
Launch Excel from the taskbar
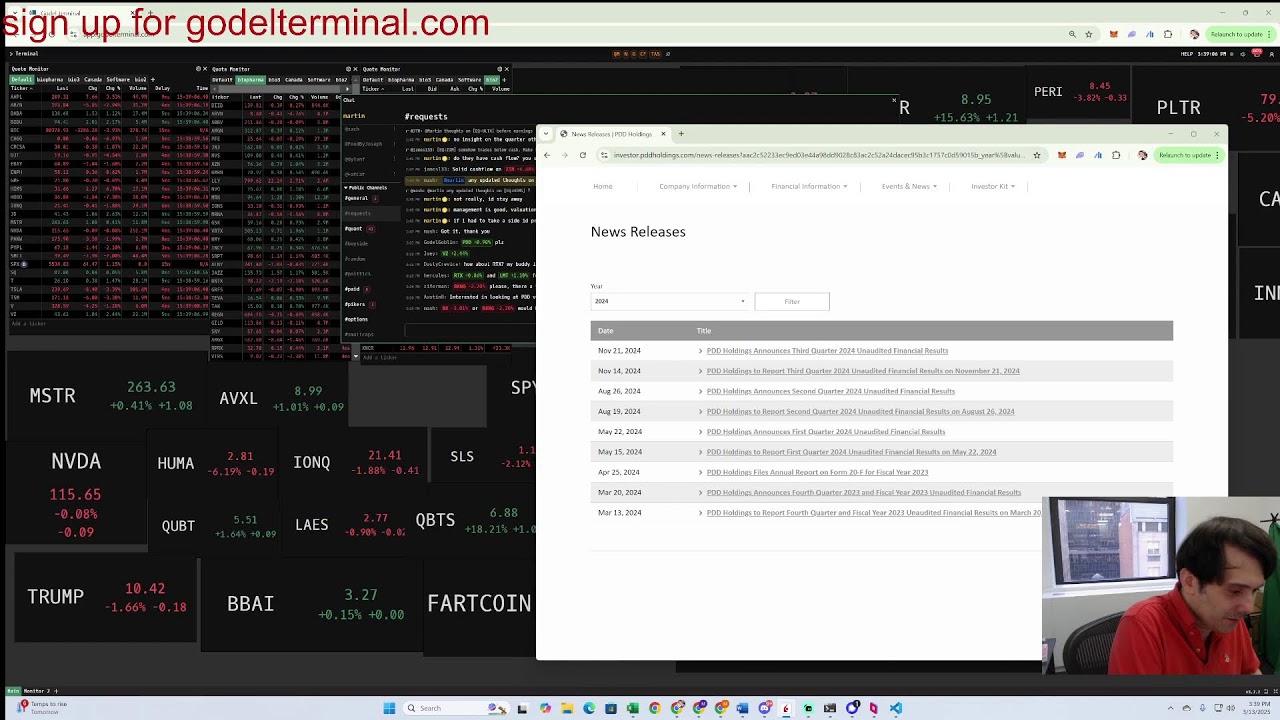click(x=633, y=708)
